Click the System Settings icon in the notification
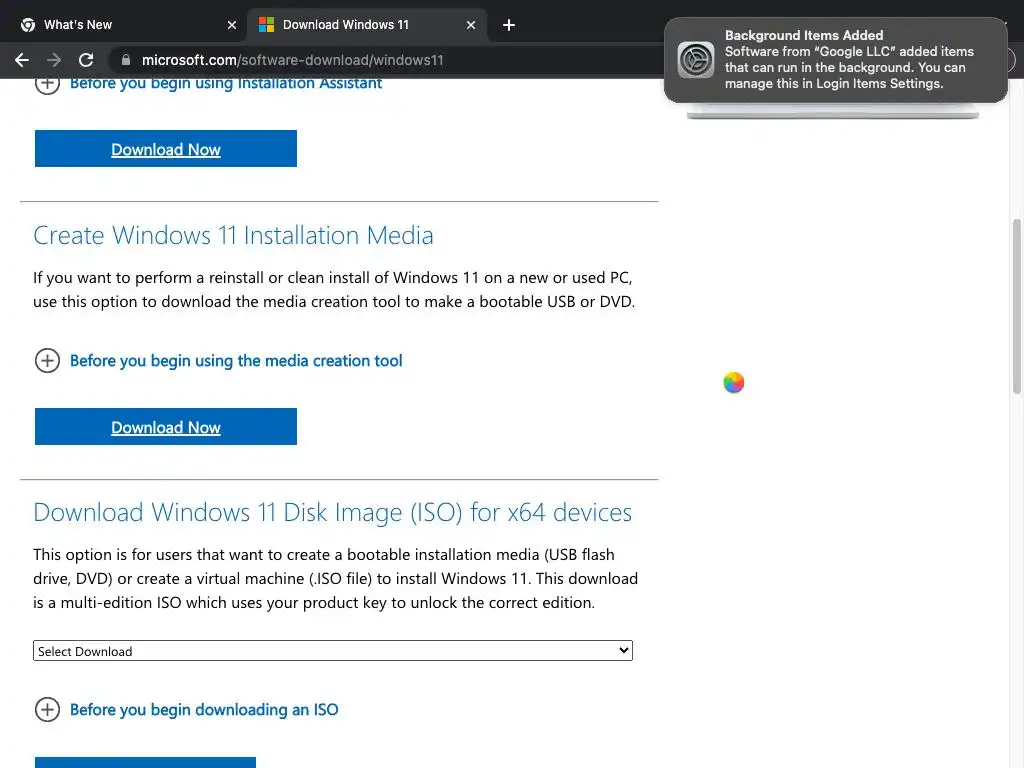The height and width of the screenshot is (768, 1024). 696,60
